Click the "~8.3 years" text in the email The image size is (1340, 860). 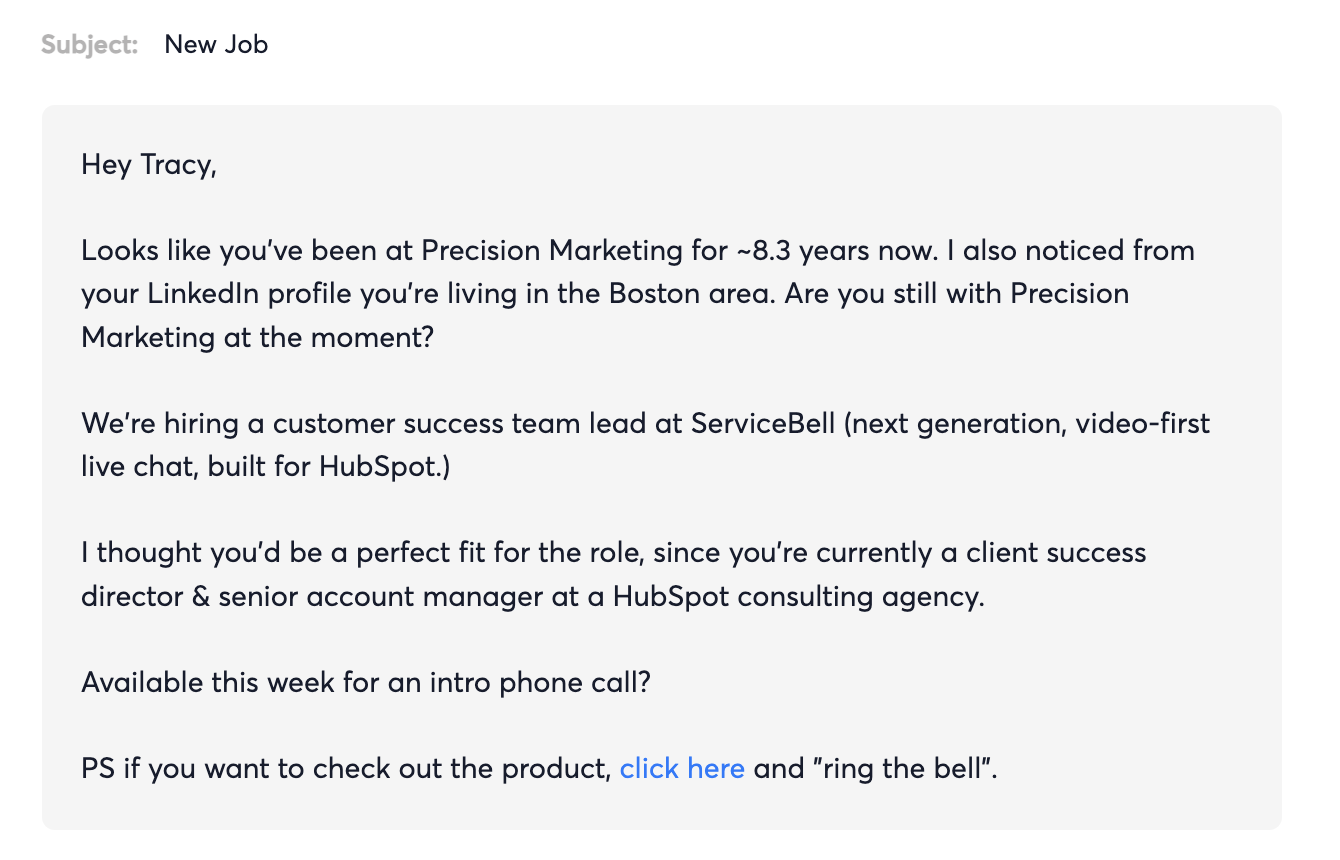(x=806, y=250)
